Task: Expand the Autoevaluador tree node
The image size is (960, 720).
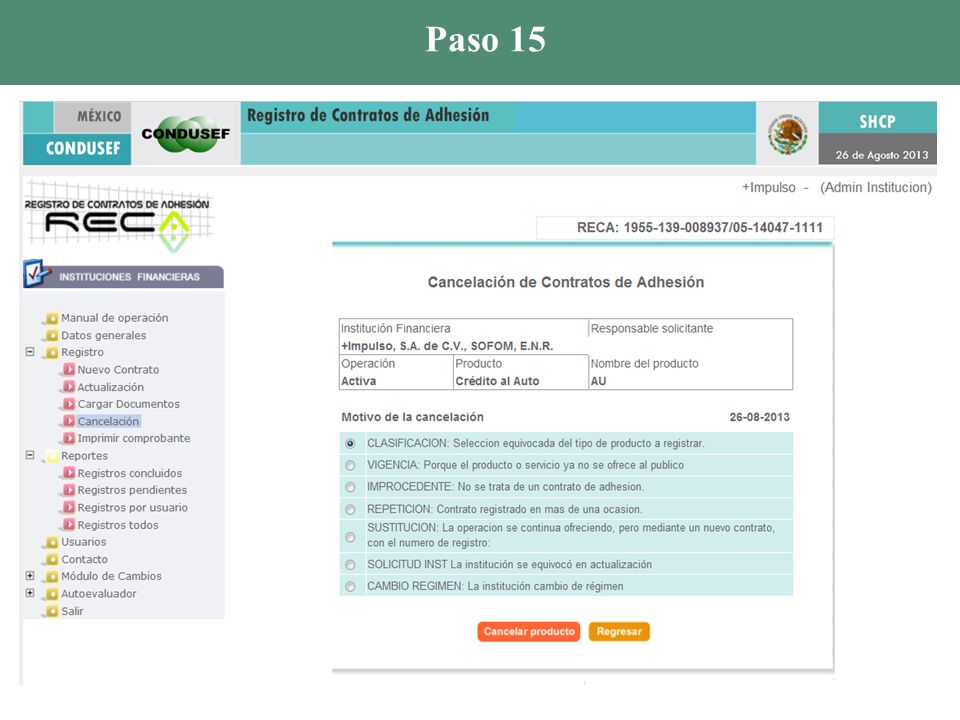Action: pos(29,593)
